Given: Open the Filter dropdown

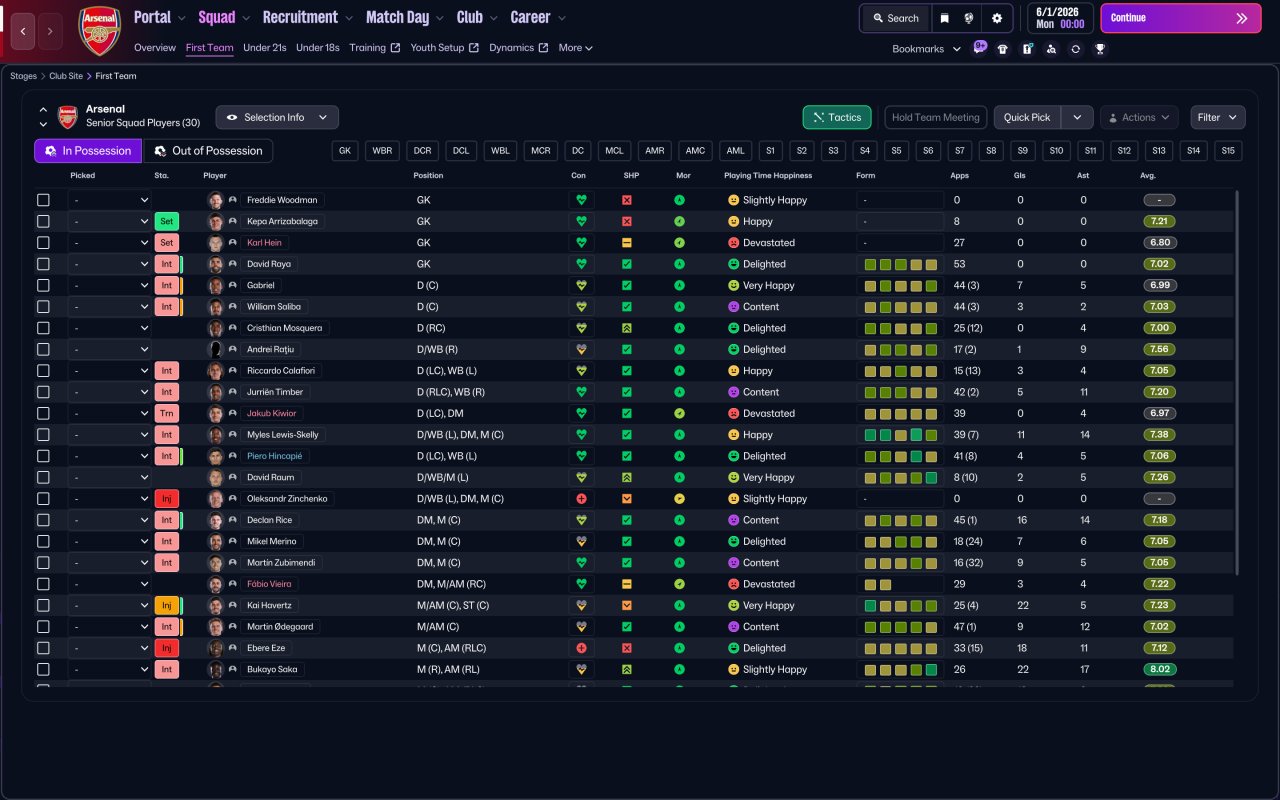Looking at the screenshot, I should pyautogui.click(x=1218, y=117).
